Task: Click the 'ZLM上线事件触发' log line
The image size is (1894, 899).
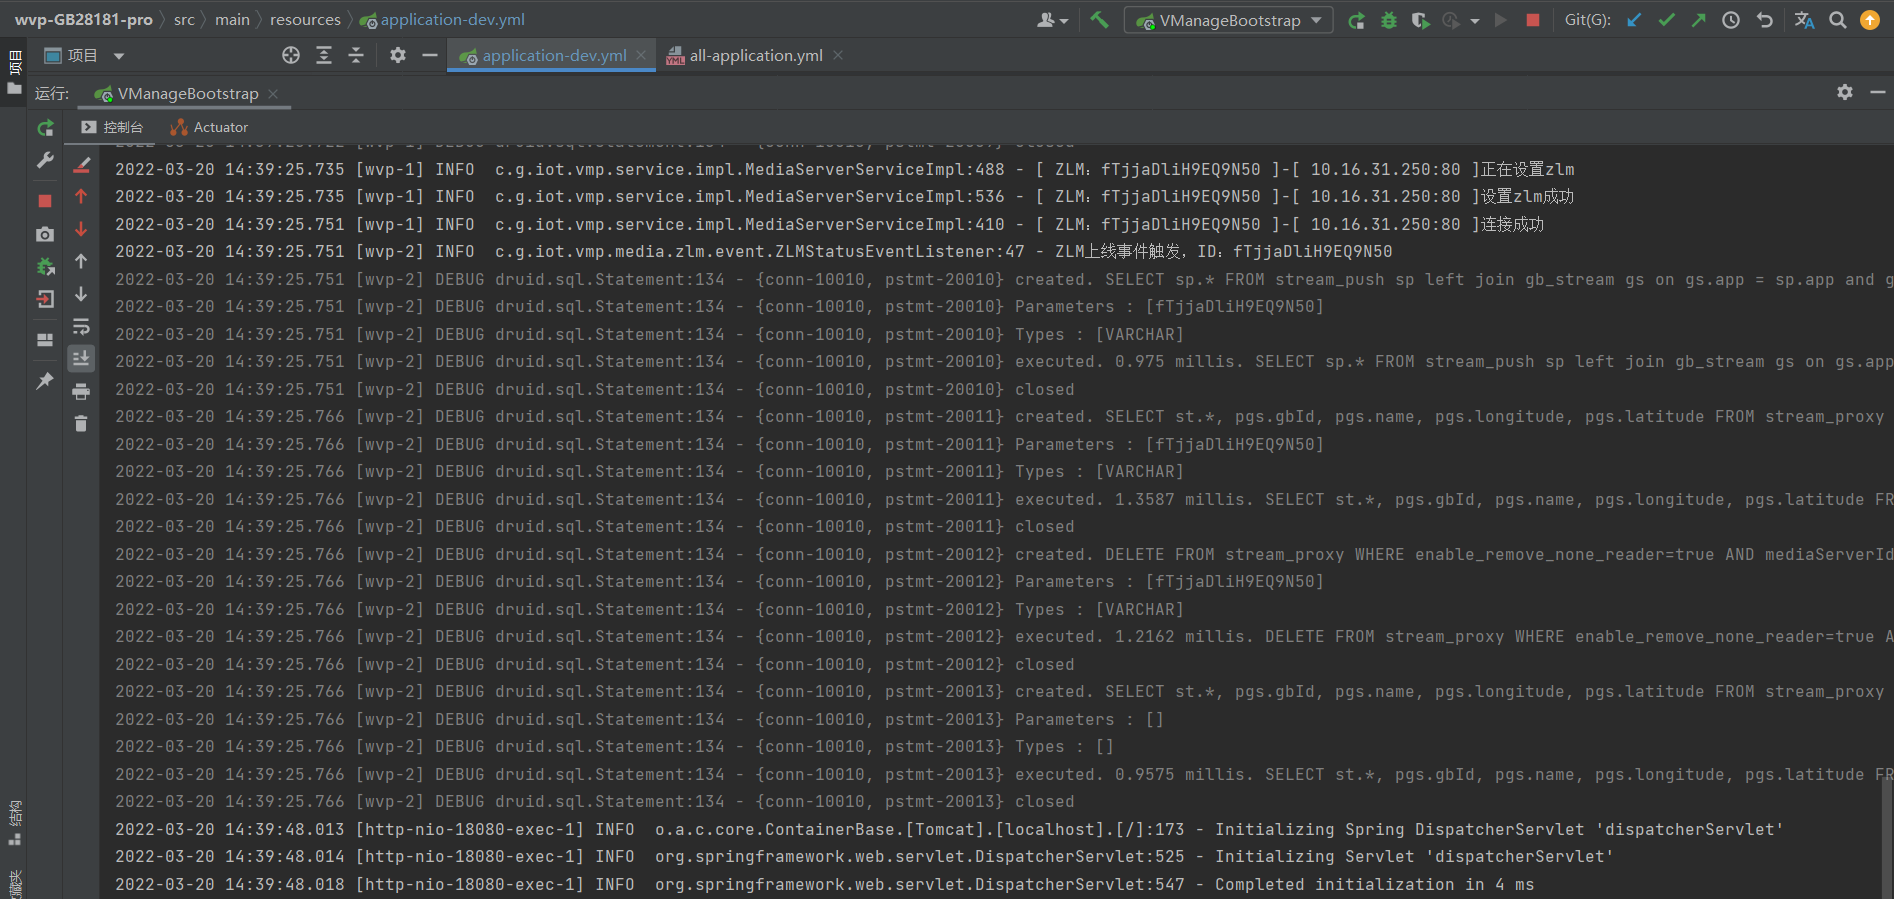Action: 754,251
